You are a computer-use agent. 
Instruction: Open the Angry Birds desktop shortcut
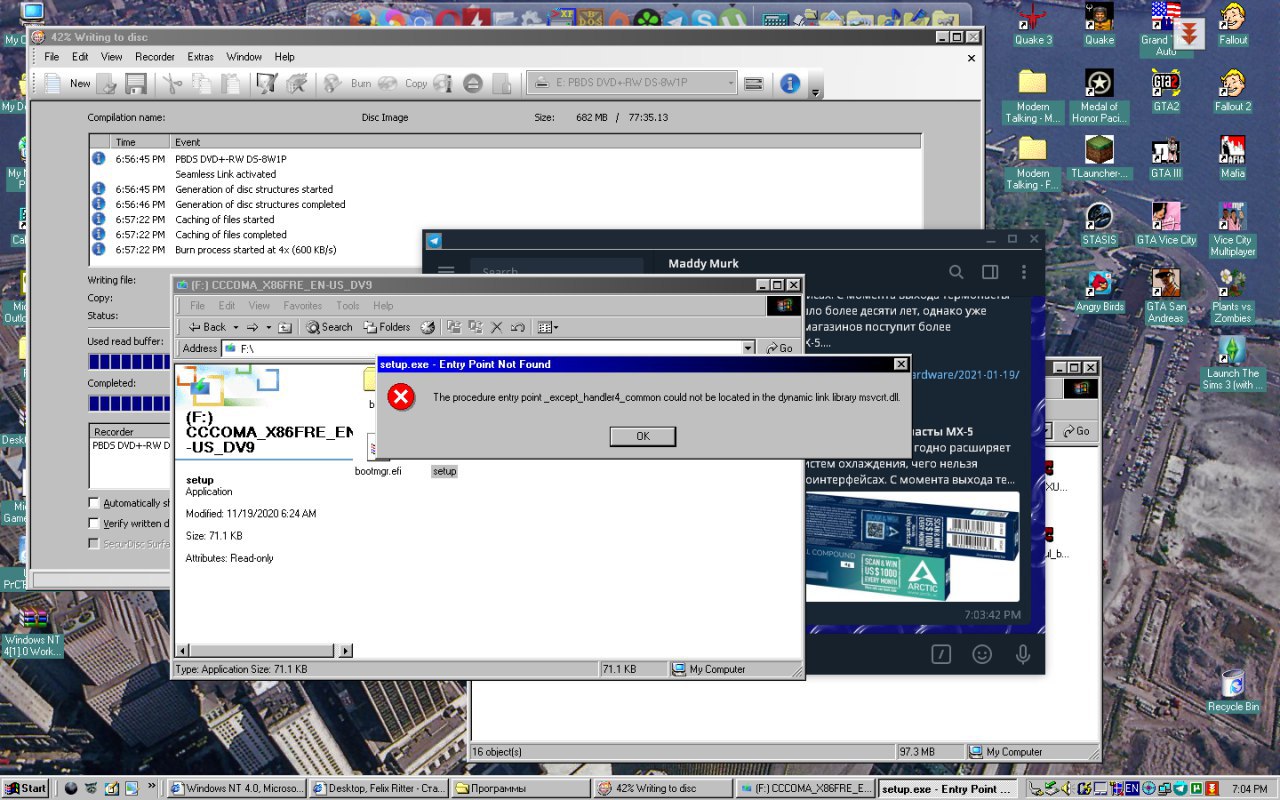pos(1099,291)
